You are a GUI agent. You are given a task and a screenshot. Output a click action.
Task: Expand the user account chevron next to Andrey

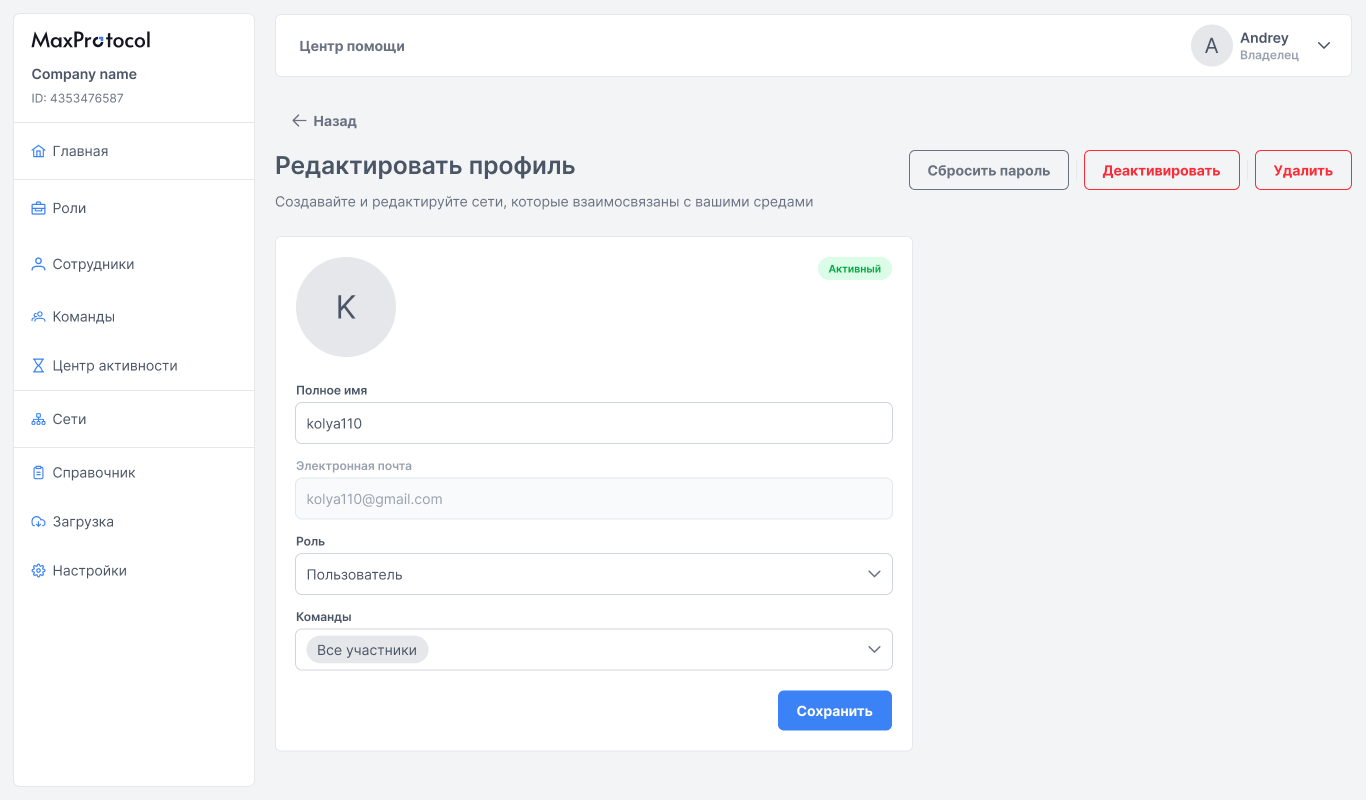1324,46
